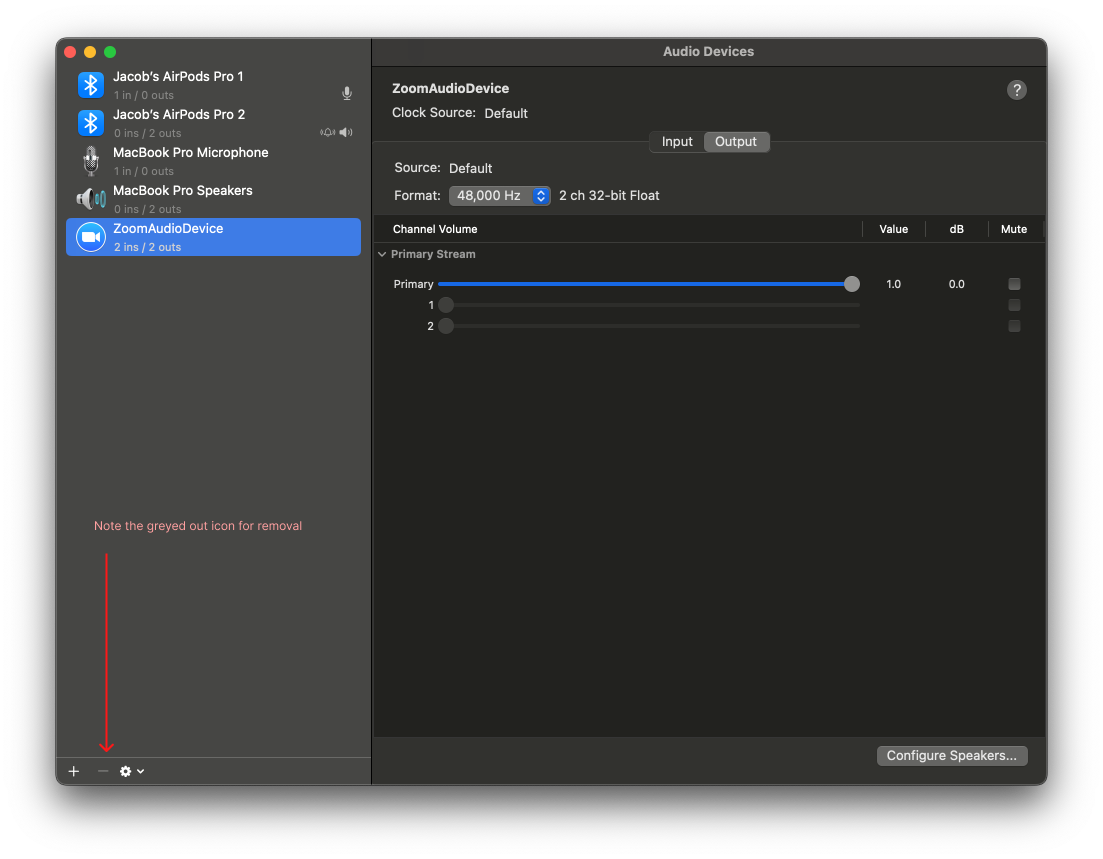This screenshot has width=1103, height=859.
Task: Open the help question mark button
Action: point(1016,90)
